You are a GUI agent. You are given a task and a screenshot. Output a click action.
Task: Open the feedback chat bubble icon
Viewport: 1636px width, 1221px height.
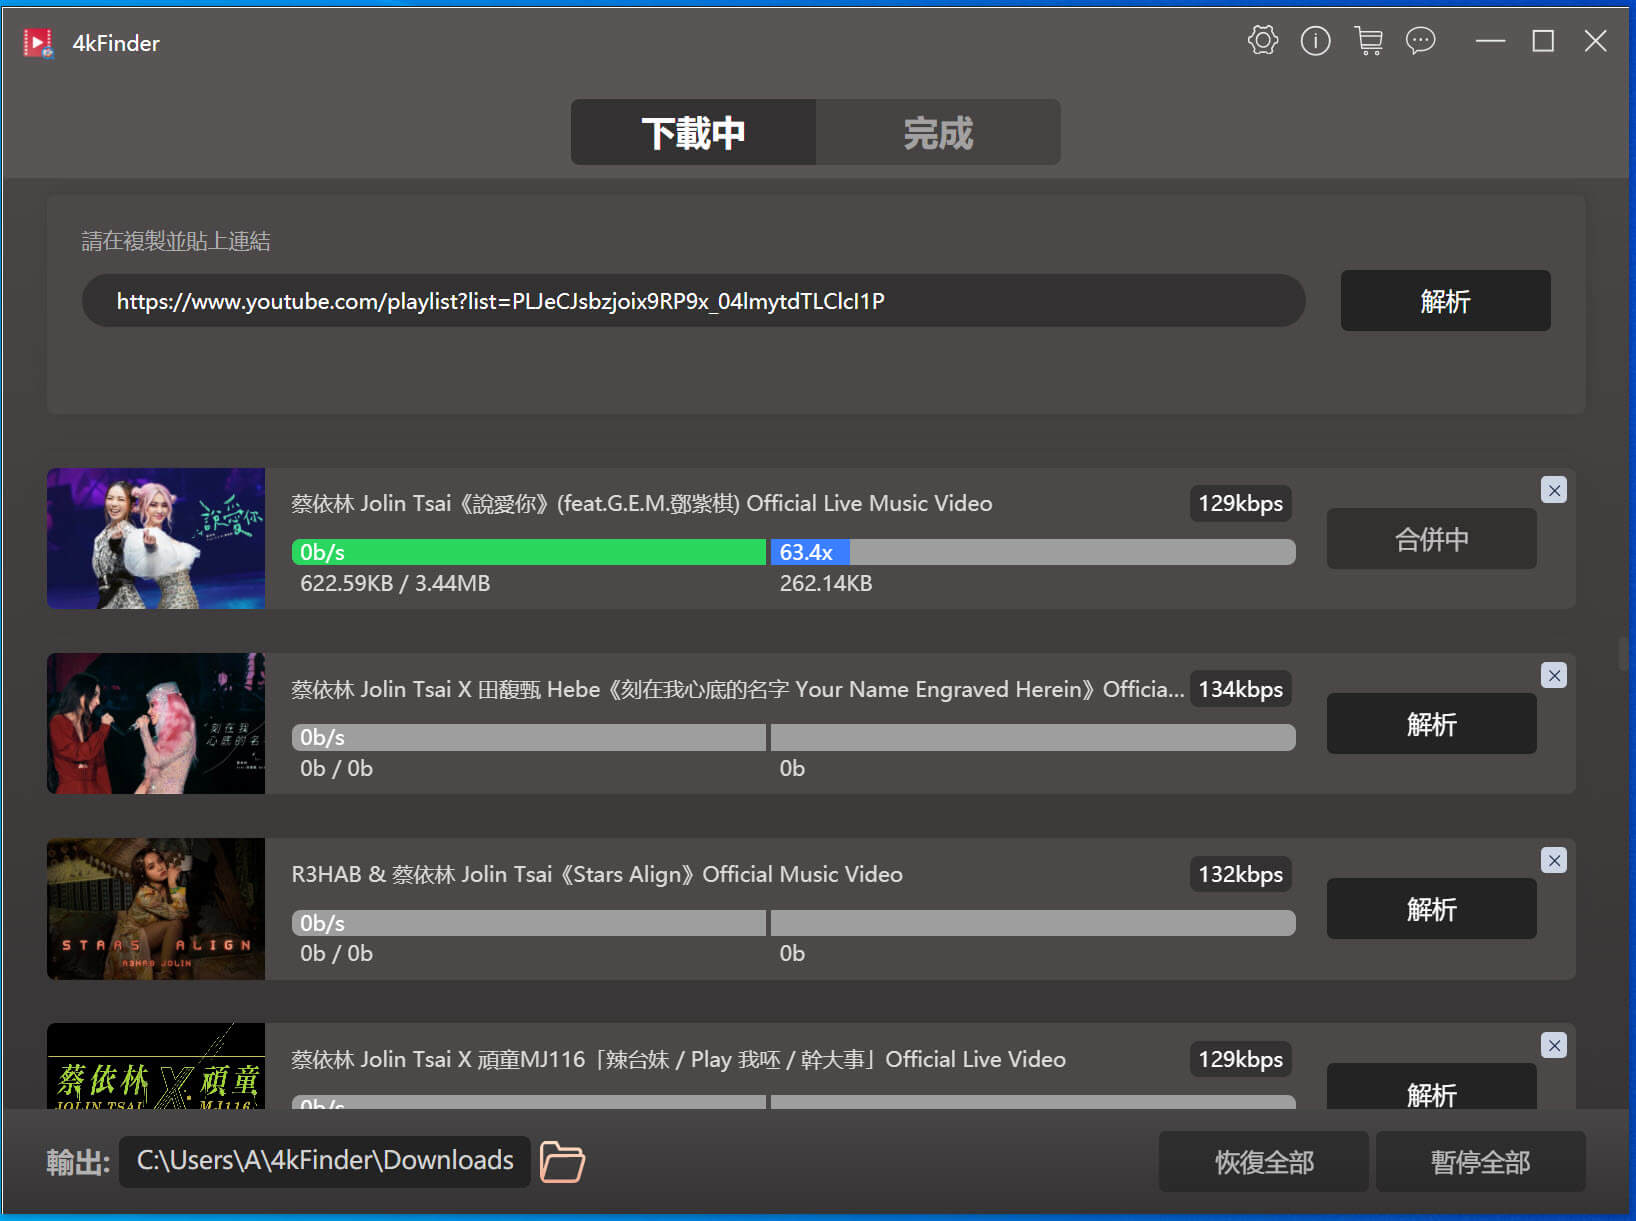[x=1420, y=41]
